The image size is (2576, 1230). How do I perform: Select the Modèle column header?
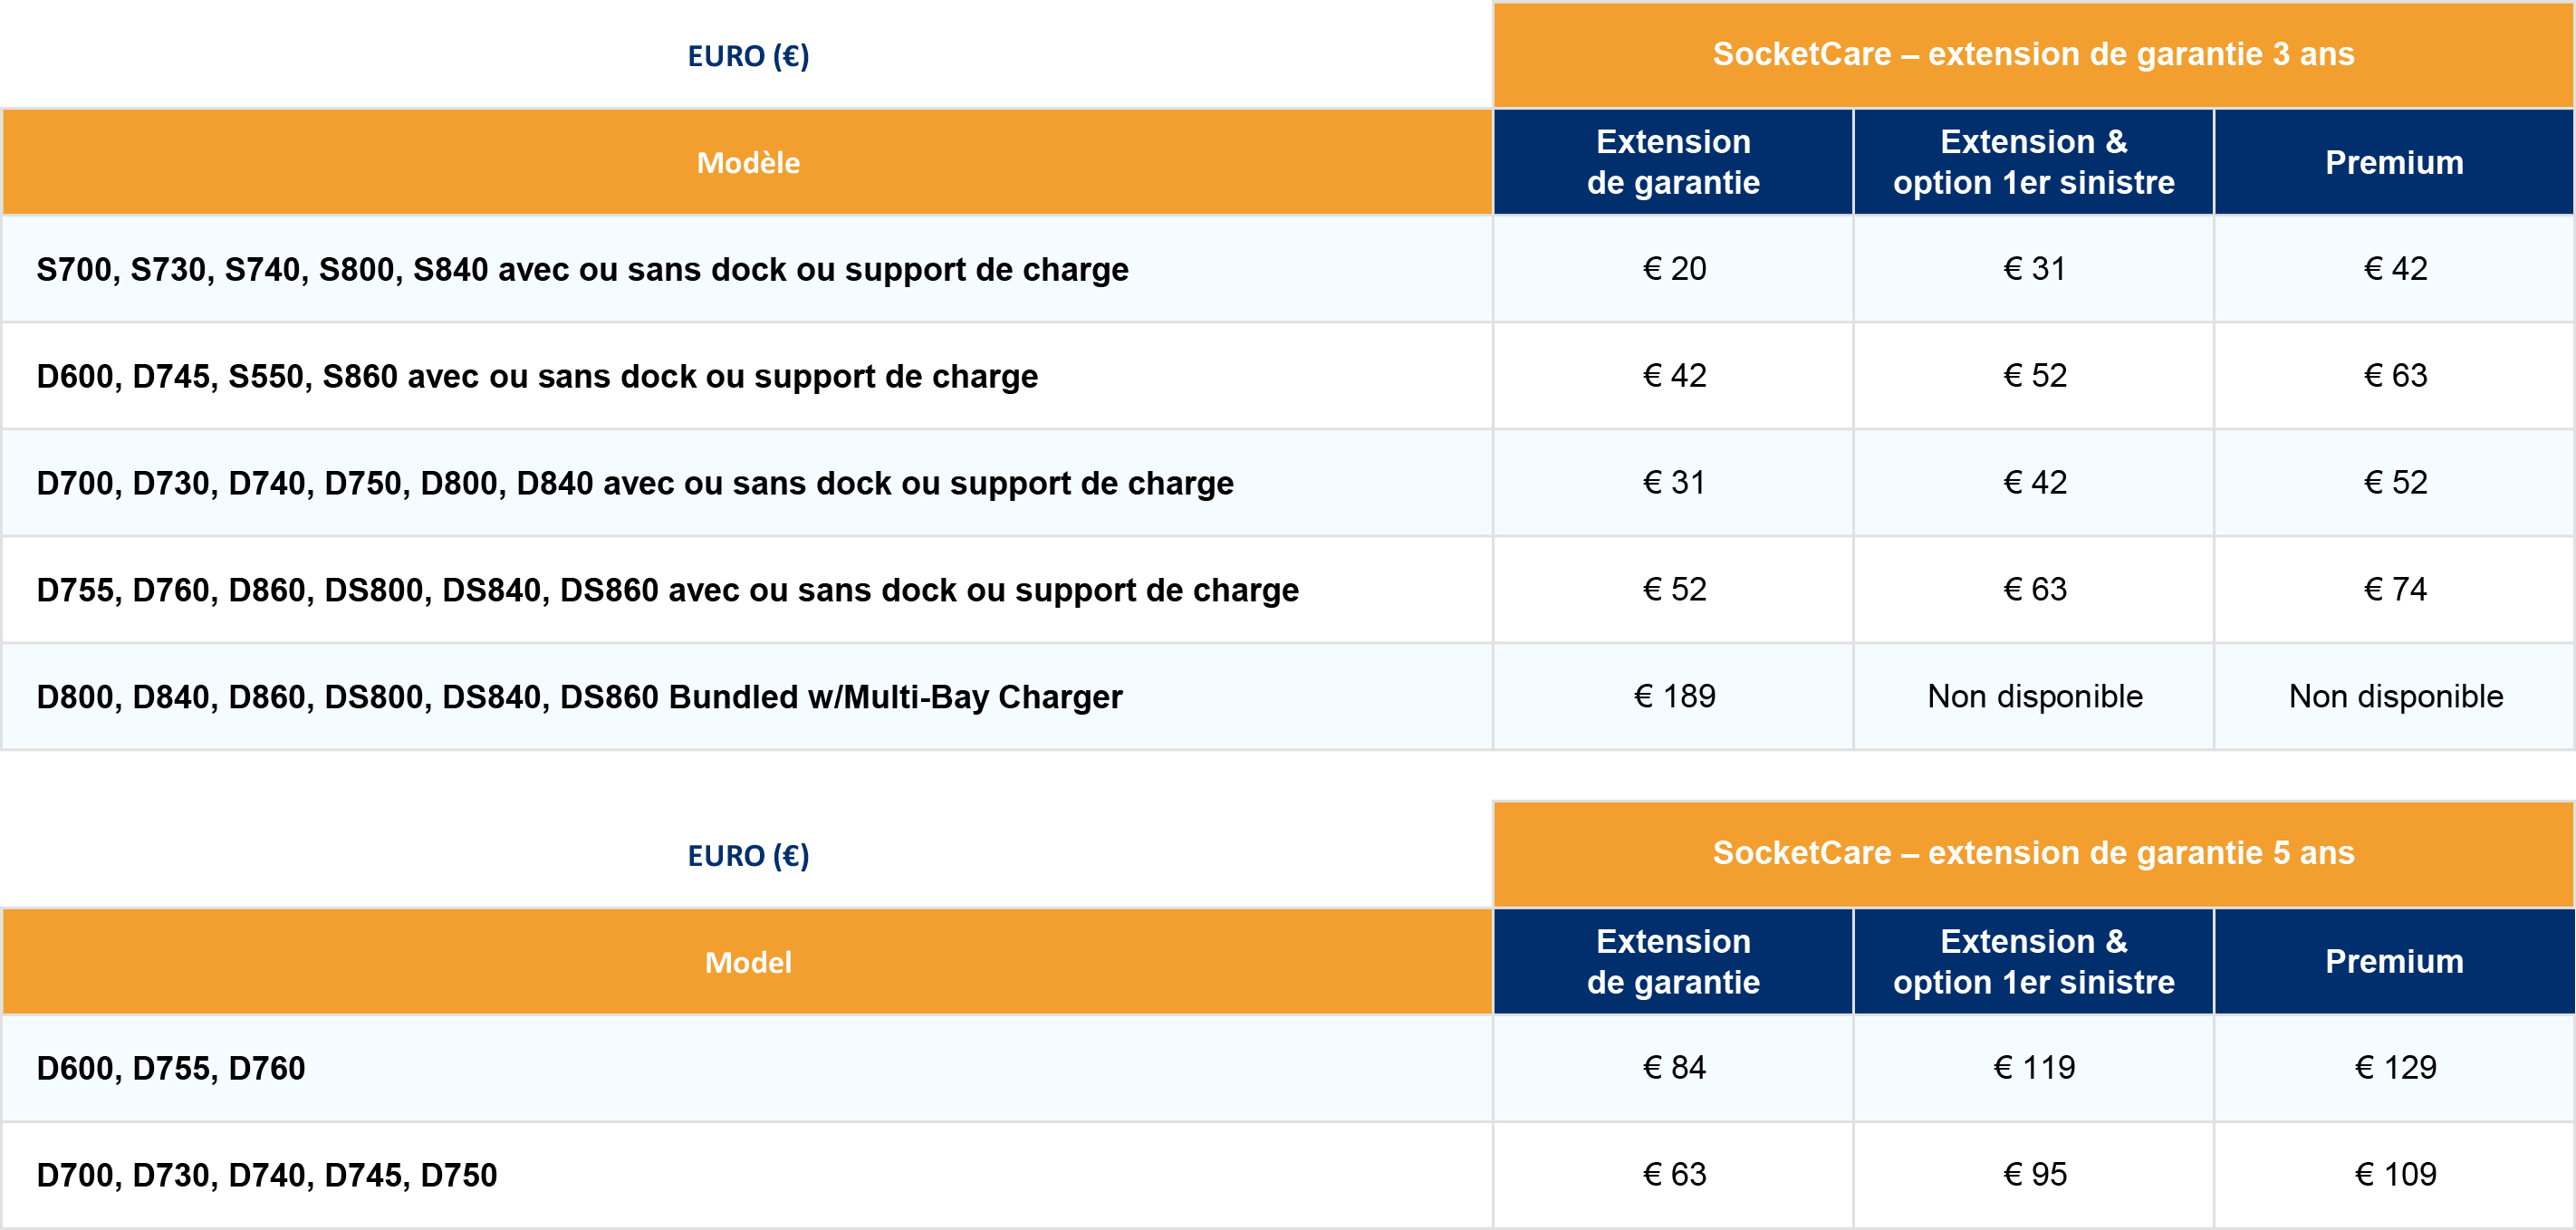coord(747,162)
